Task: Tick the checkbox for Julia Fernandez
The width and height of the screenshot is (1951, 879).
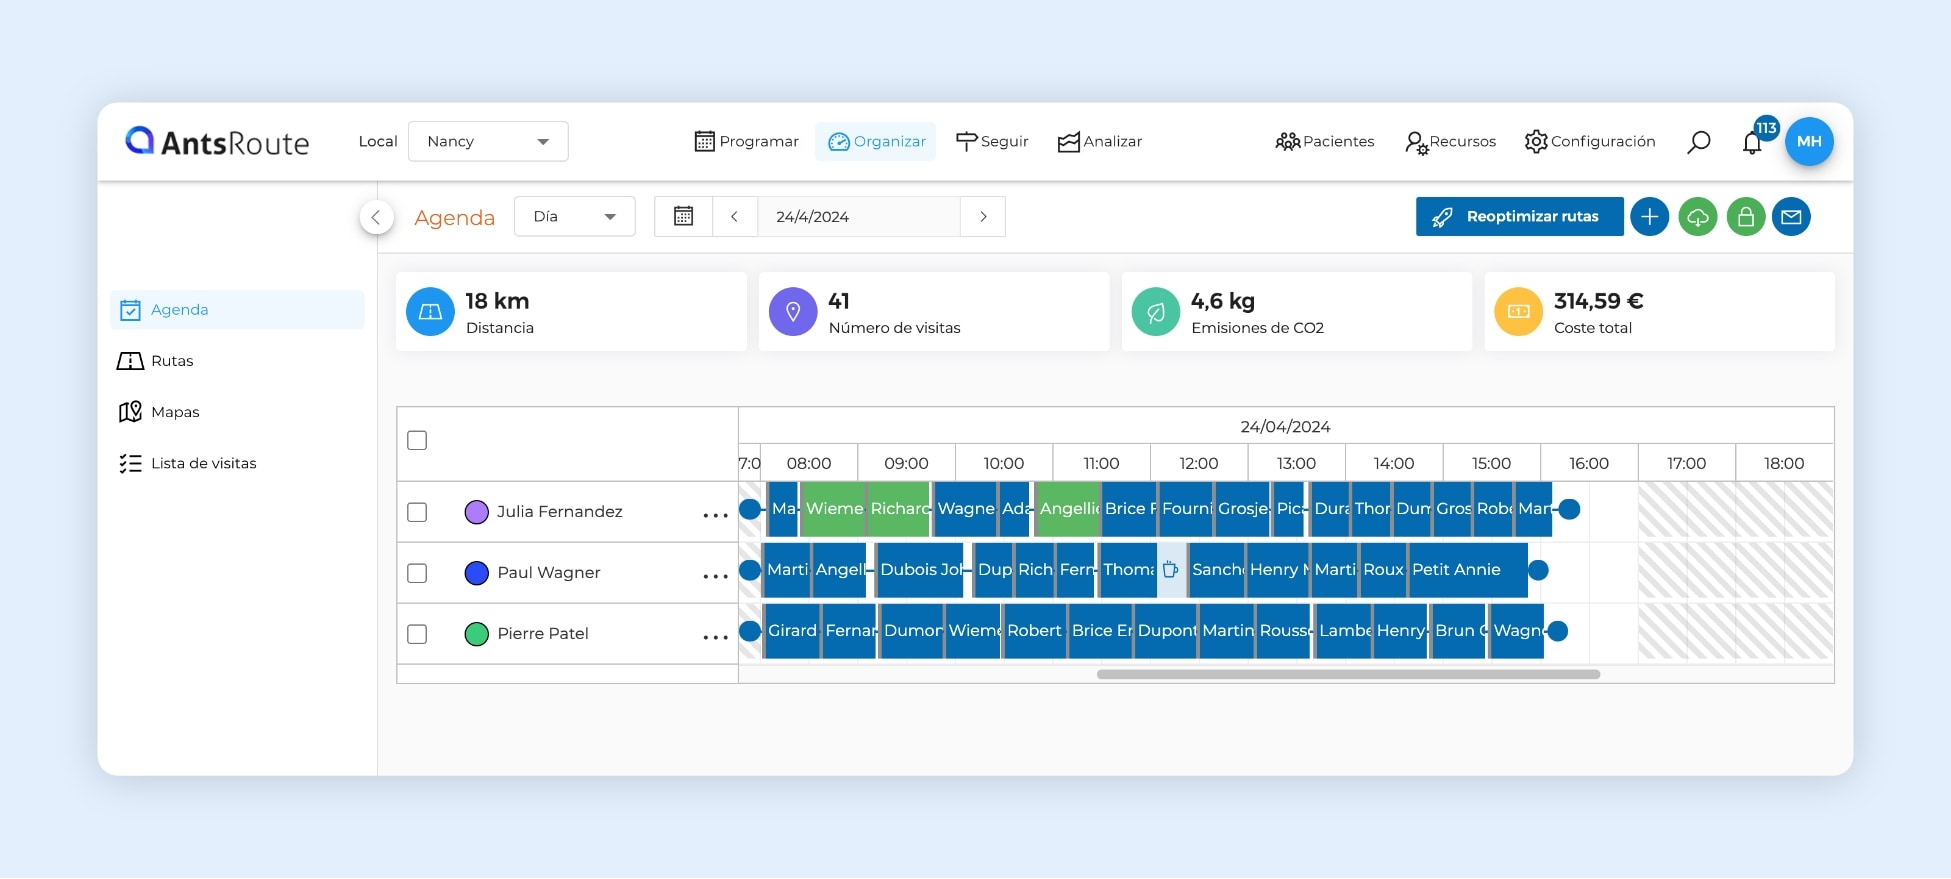Action: coord(417,512)
